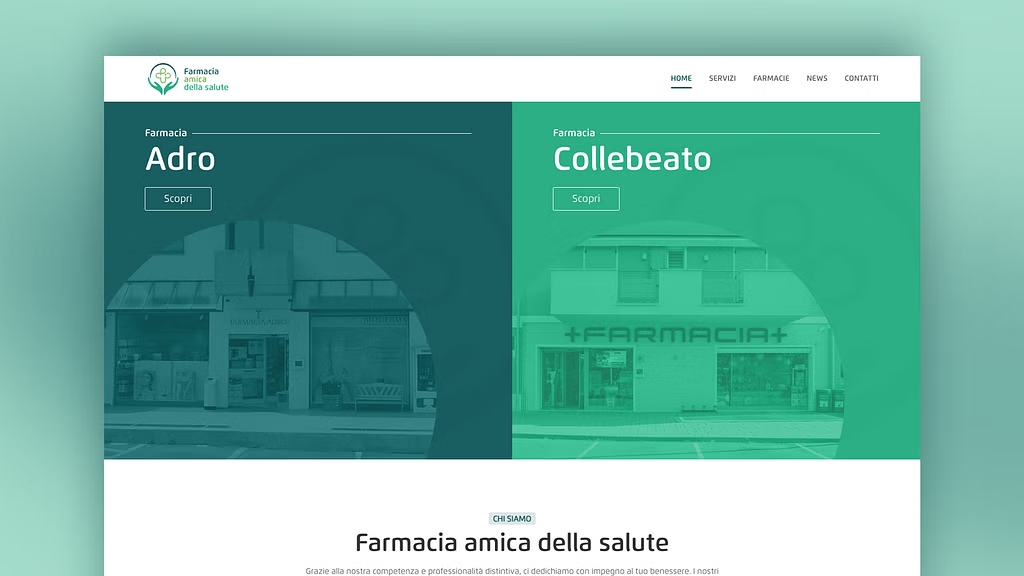The image size is (1024, 576).
Task: Click the Farmacia label above Collebeato
Action: 574,133
